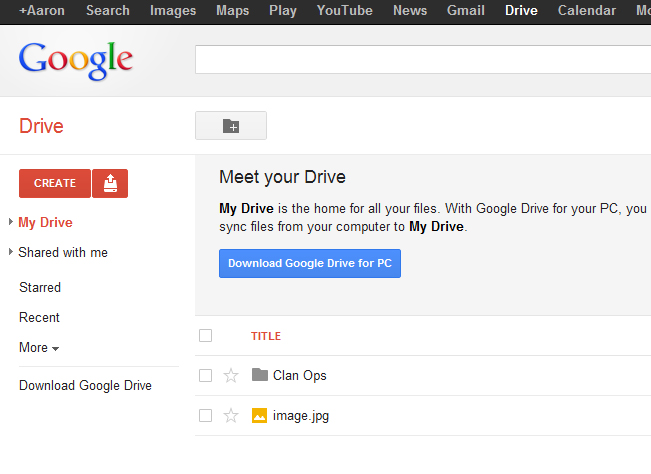Viewport: 651px width, 474px height.
Task: Click Download Google Drive for PC button
Action: 310,263
